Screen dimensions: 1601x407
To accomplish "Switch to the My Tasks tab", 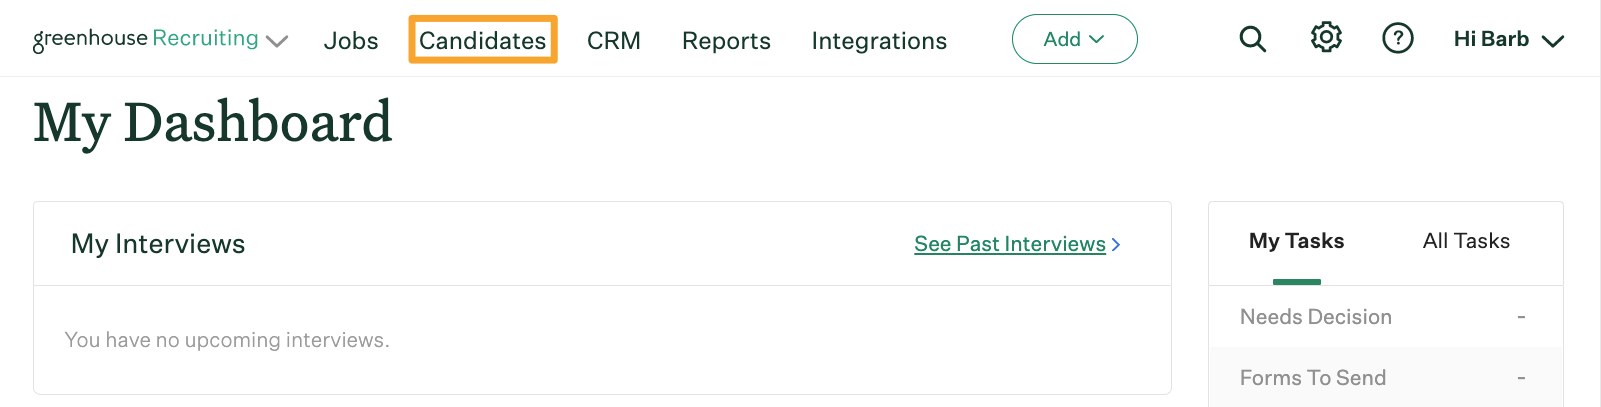I will pos(1296,241).
